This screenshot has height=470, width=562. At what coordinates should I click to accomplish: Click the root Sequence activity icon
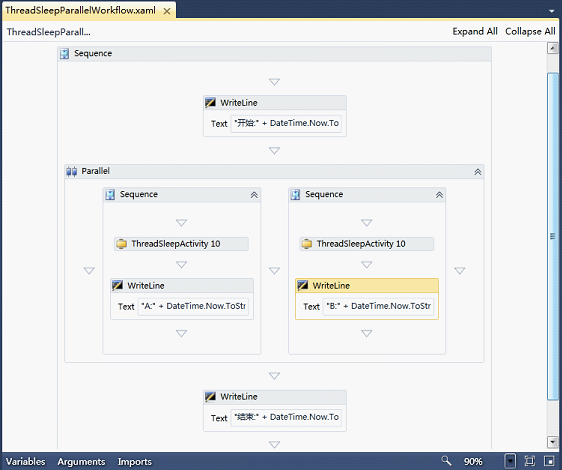coord(65,54)
